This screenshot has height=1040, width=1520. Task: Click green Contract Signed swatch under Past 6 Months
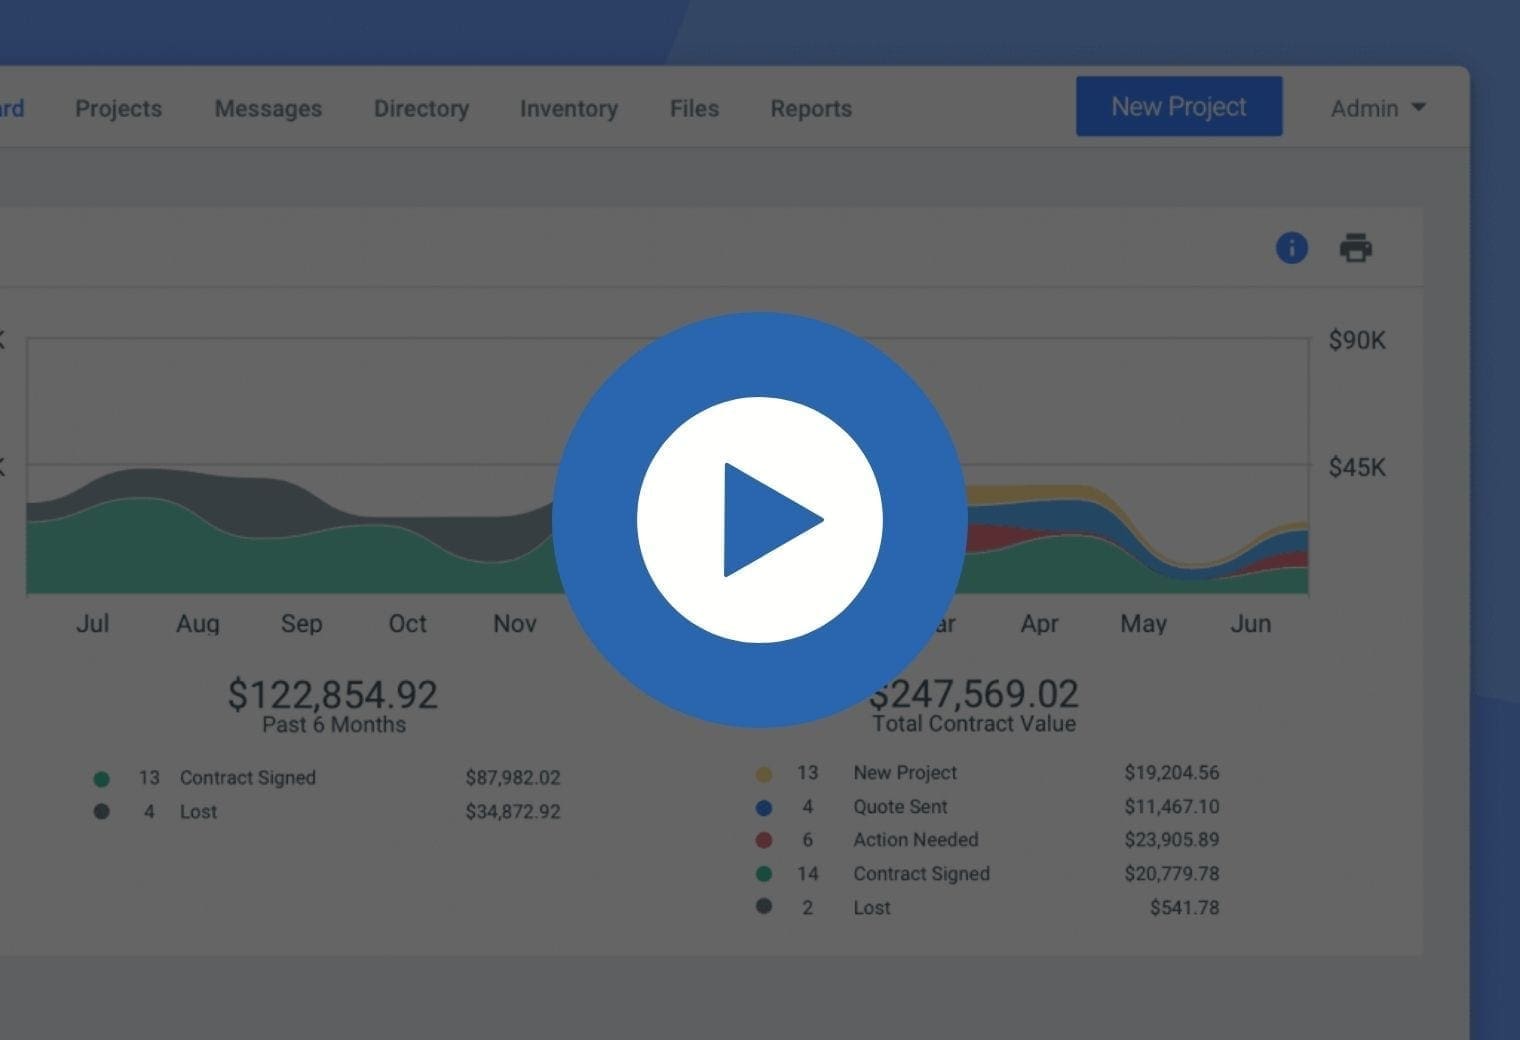(x=101, y=778)
